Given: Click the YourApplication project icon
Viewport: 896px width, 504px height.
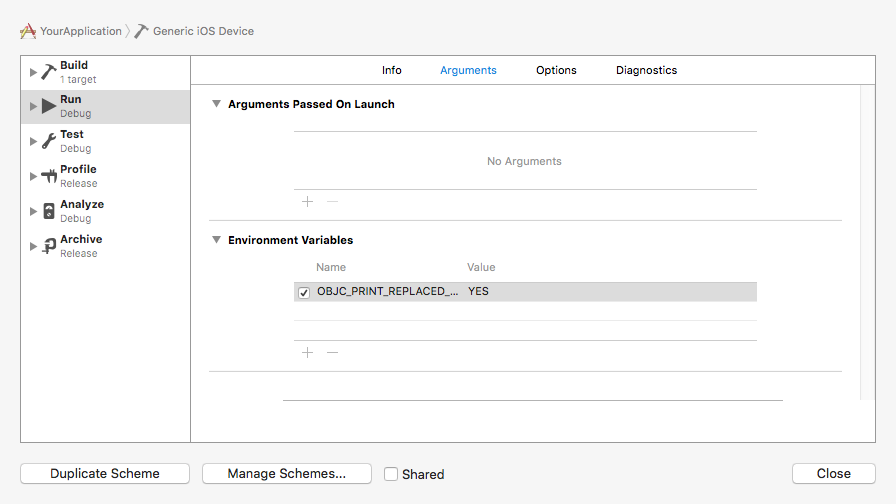Looking at the screenshot, I should tap(28, 31).
